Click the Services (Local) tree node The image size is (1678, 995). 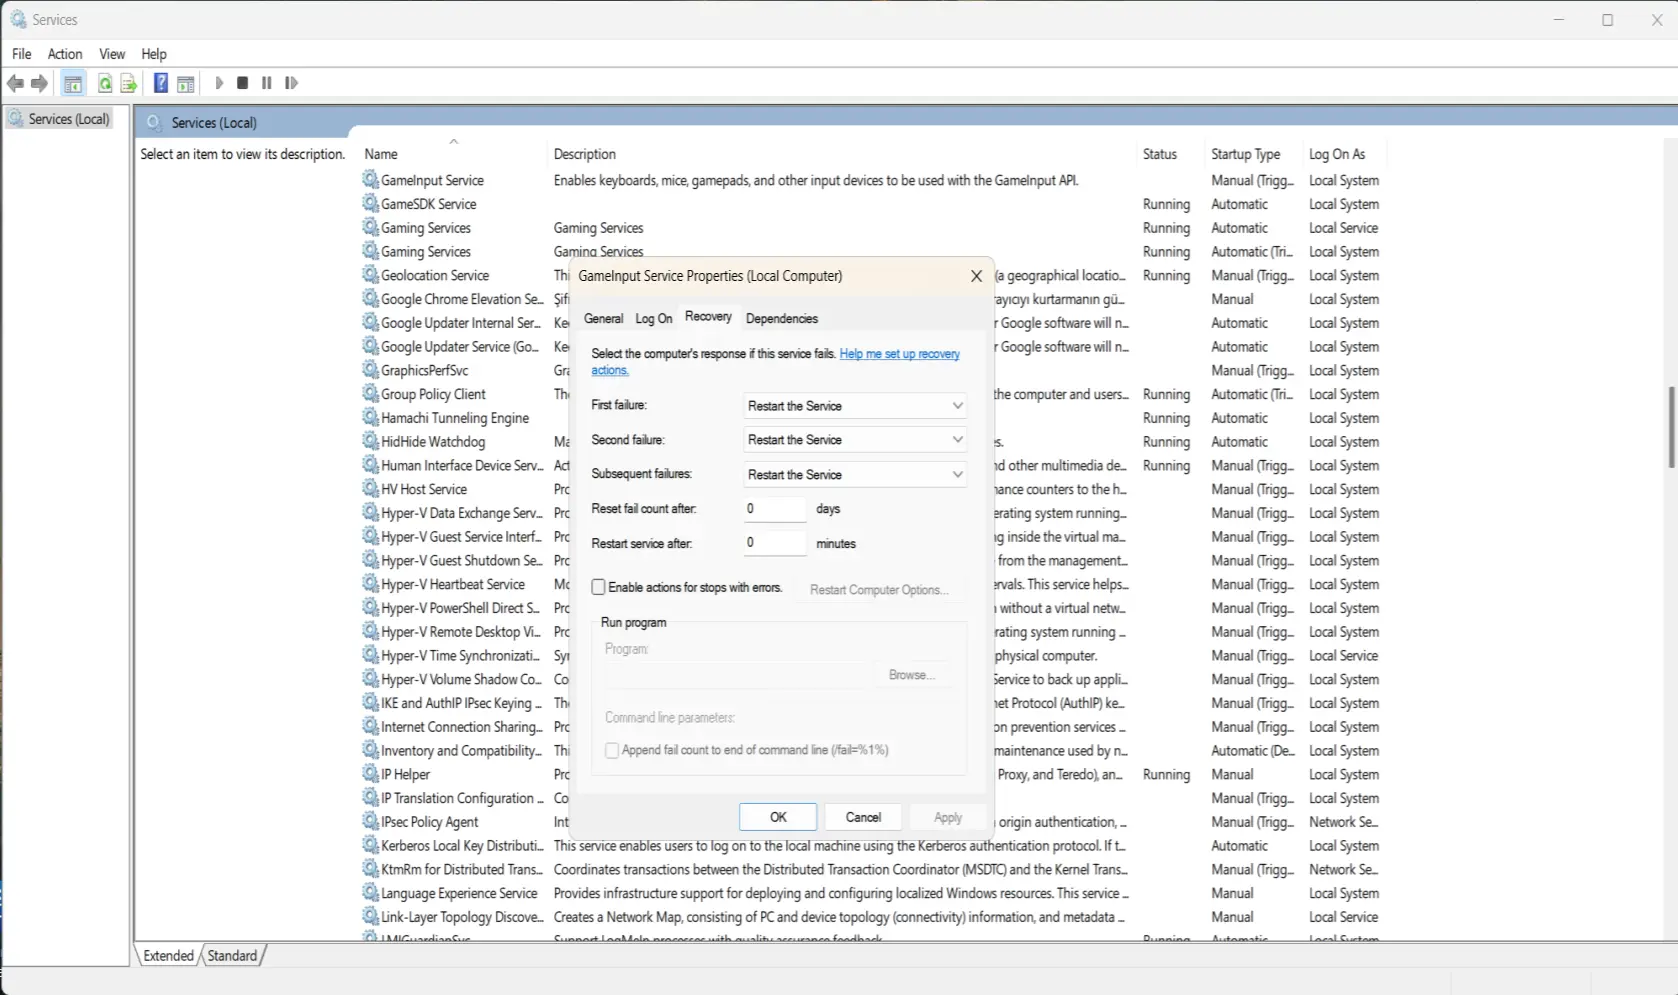point(60,119)
